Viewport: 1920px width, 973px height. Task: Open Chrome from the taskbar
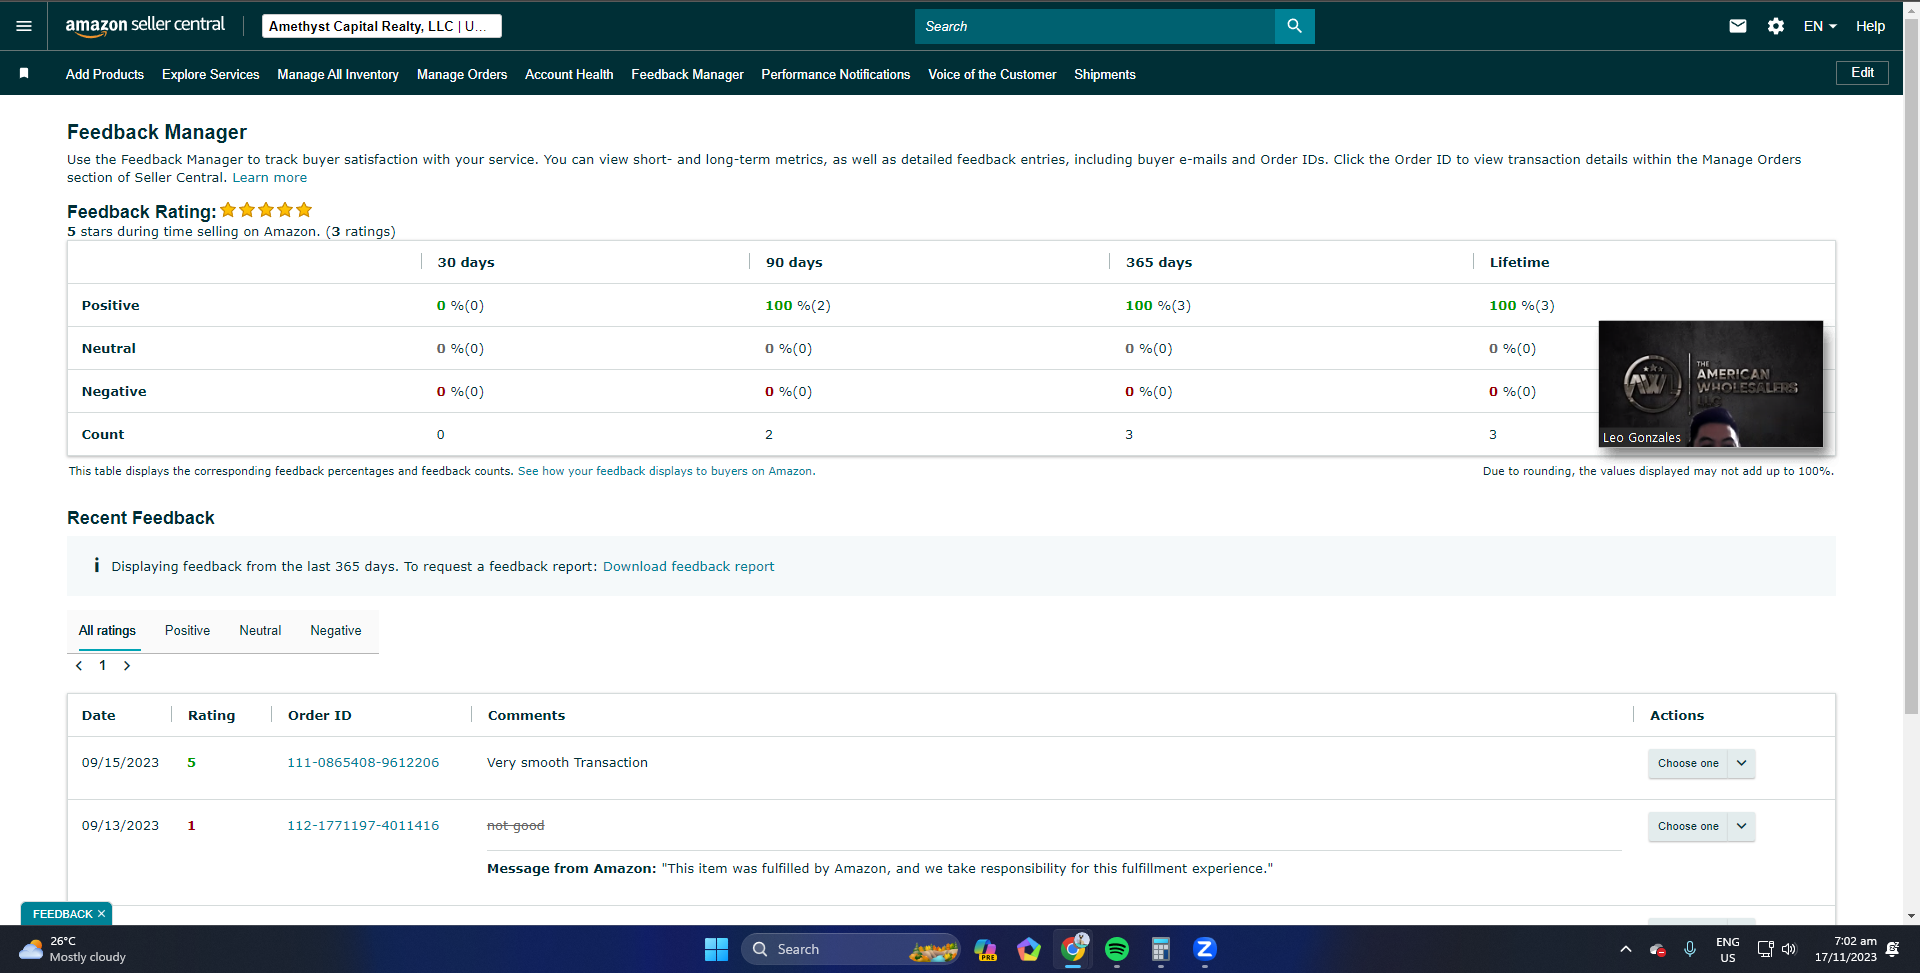[1073, 949]
